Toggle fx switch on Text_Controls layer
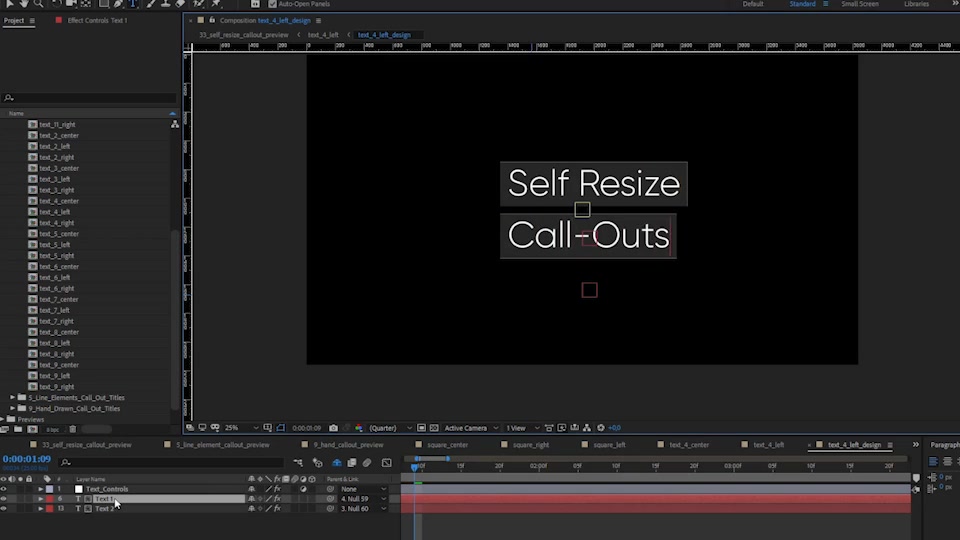This screenshot has height=540, width=960. (x=277, y=489)
